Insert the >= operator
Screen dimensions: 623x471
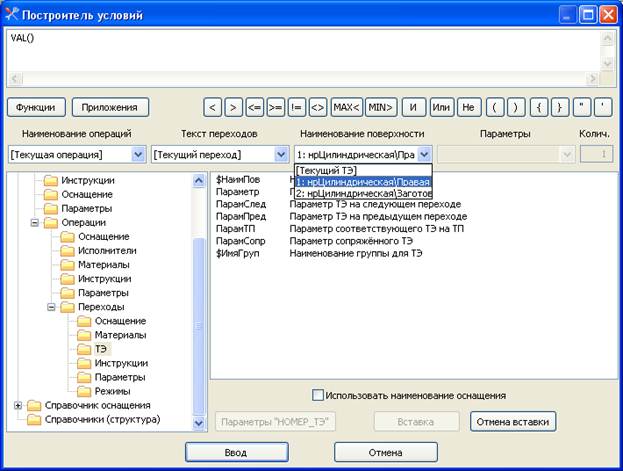[x=276, y=107]
